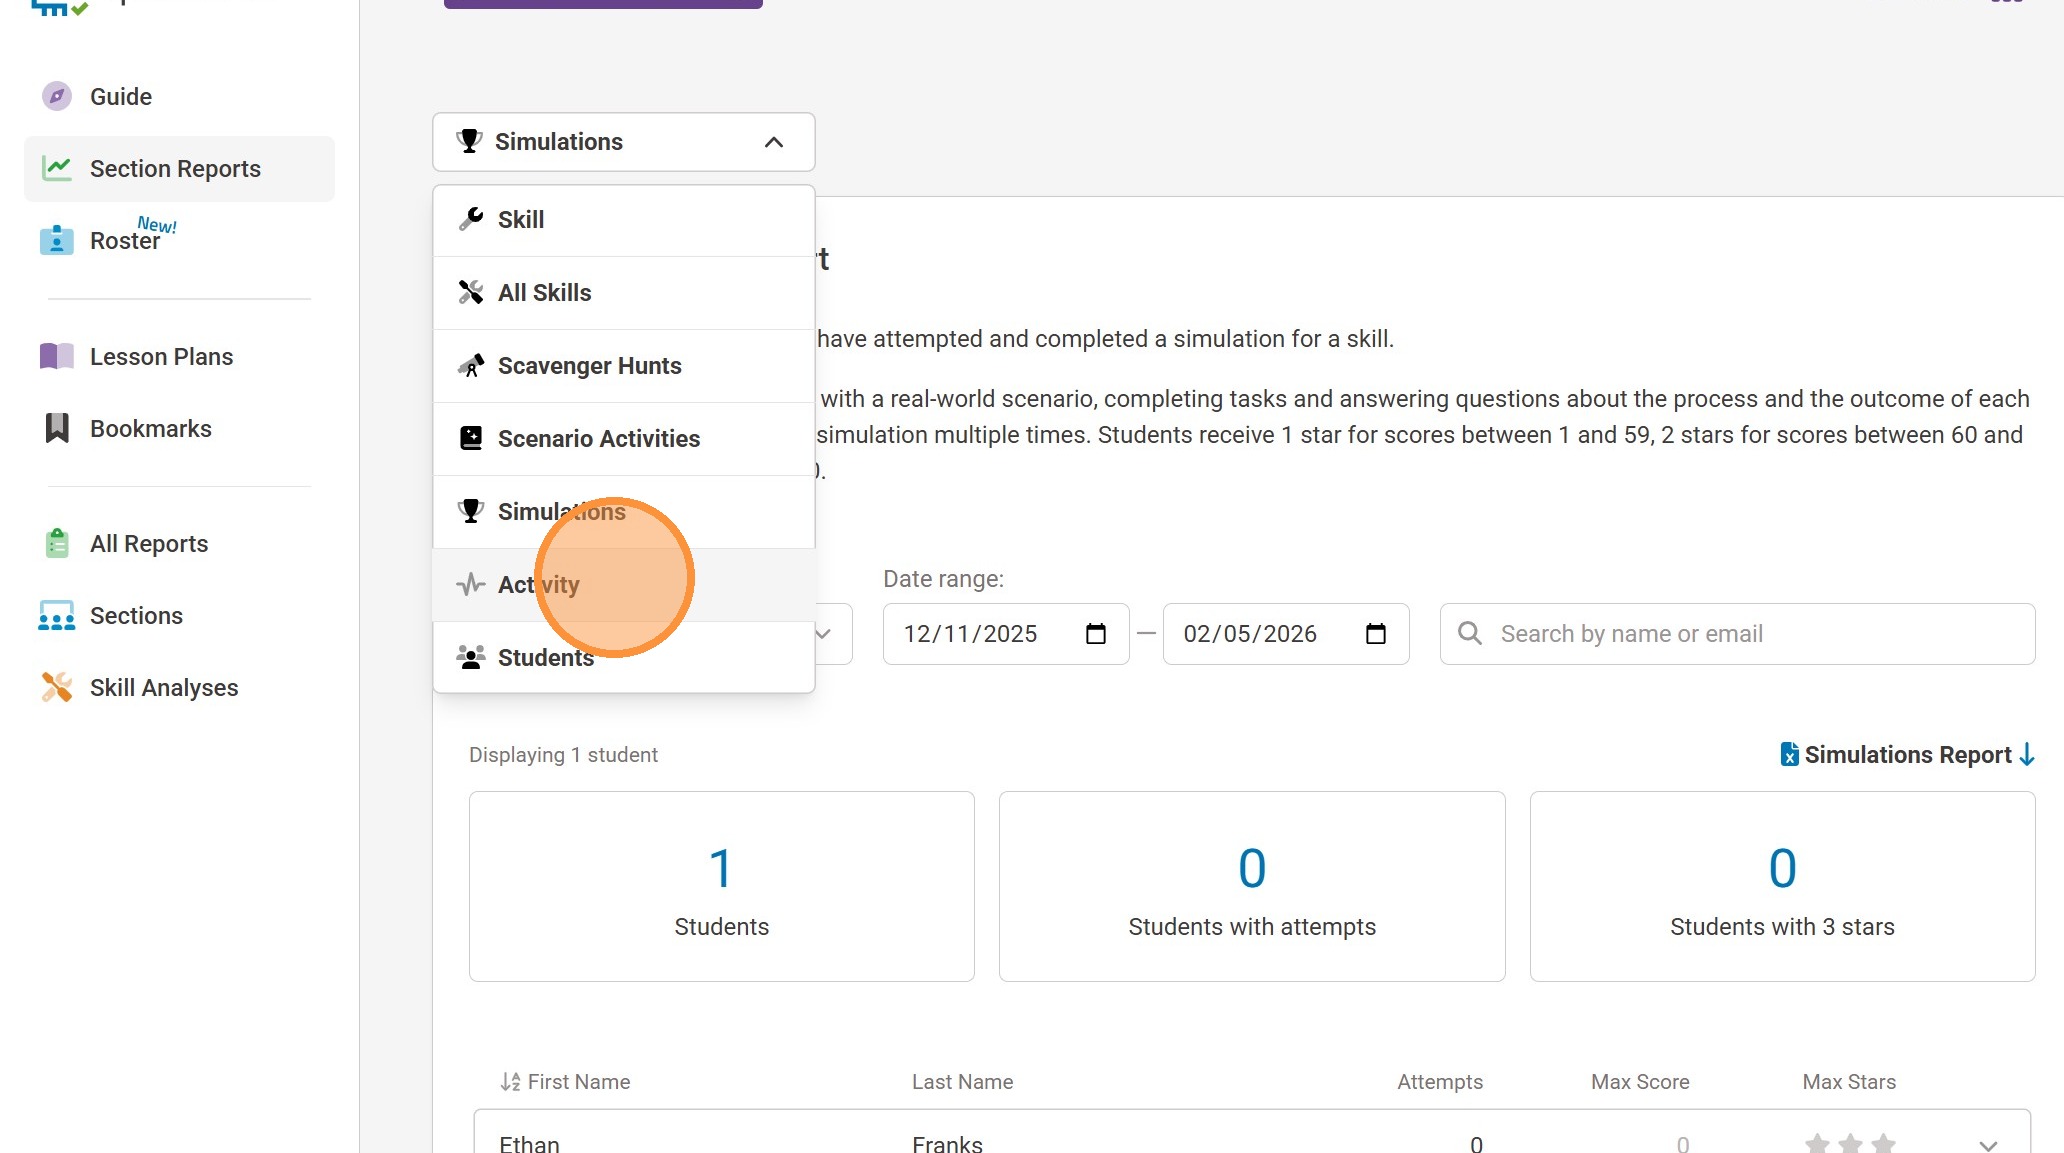Viewport: 2064px width, 1153px height.
Task: Open Guide from sidebar compass icon
Action: (57, 96)
